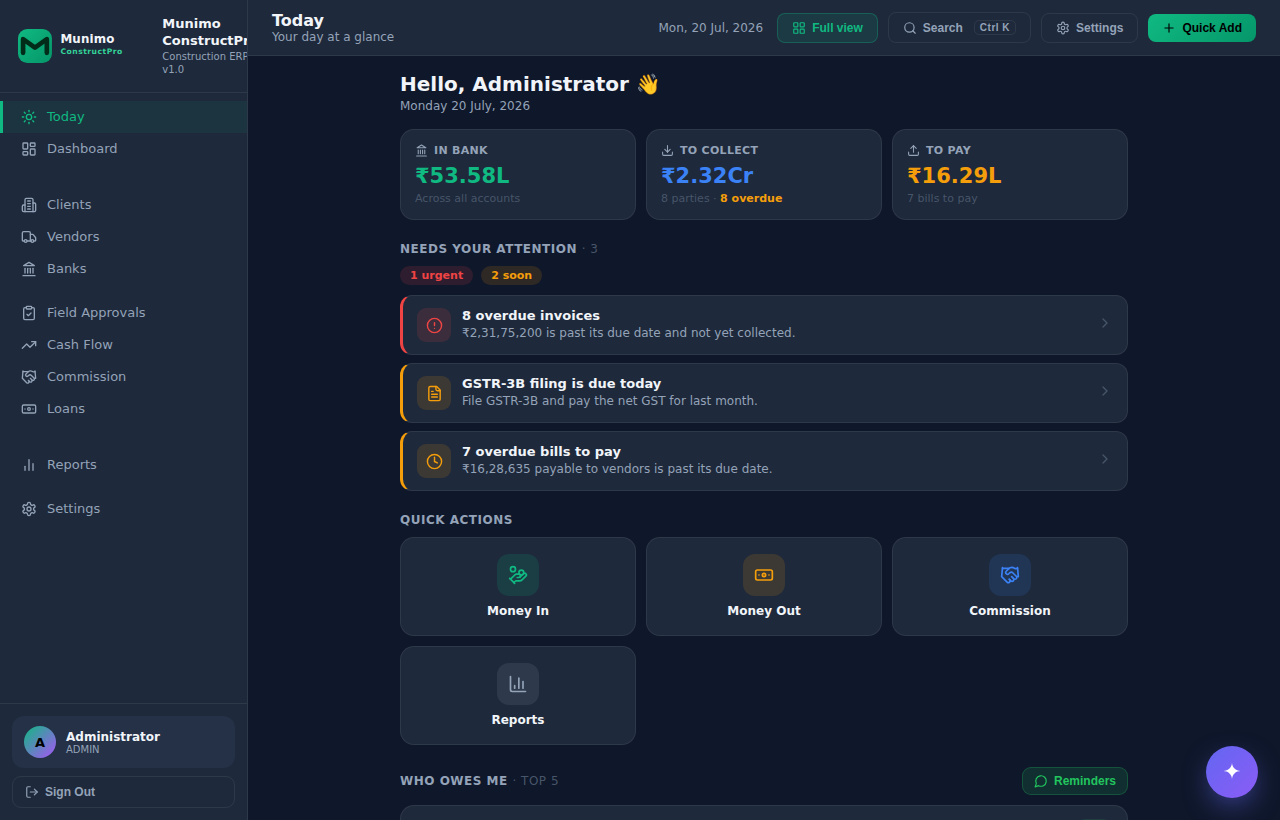Go to Clients section
Image resolution: width=1280 pixels, height=820 pixels.
(123, 205)
